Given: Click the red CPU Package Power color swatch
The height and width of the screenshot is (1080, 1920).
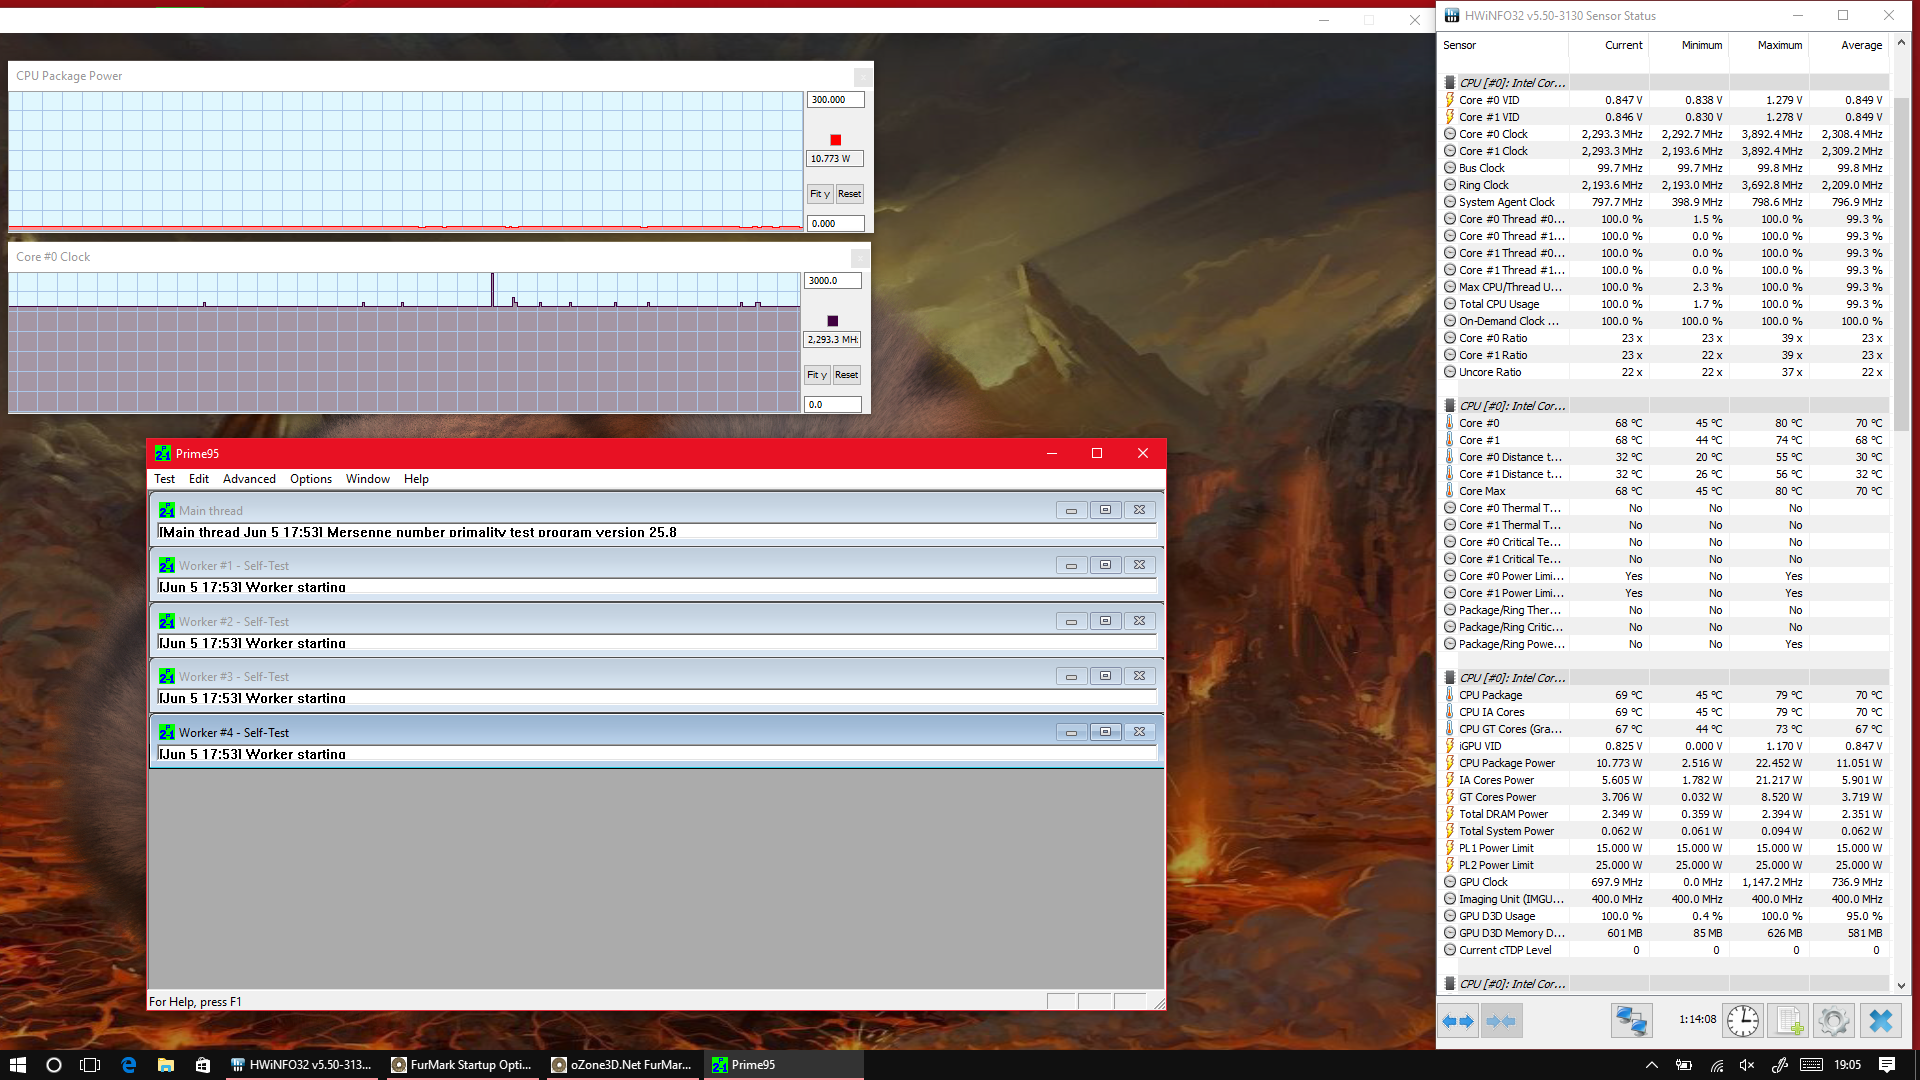Looking at the screenshot, I should (x=836, y=140).
